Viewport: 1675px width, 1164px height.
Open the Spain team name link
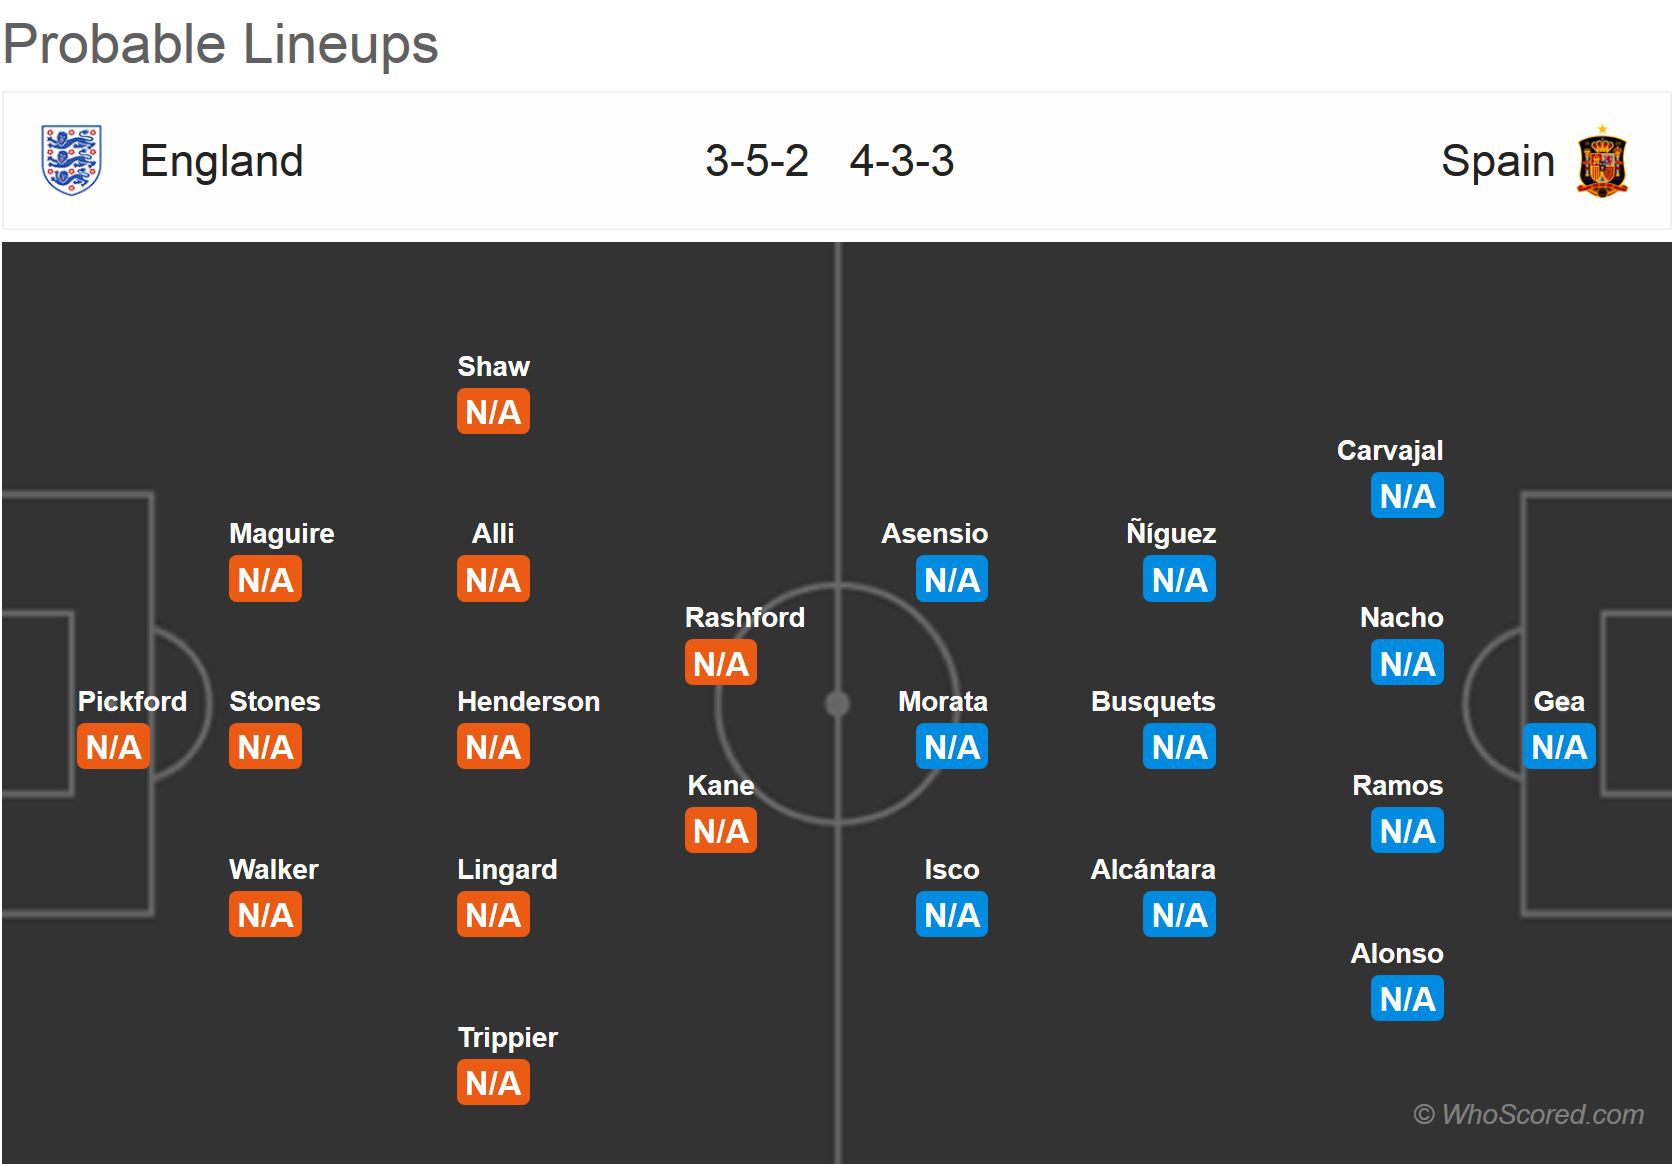click(1497, 161)
